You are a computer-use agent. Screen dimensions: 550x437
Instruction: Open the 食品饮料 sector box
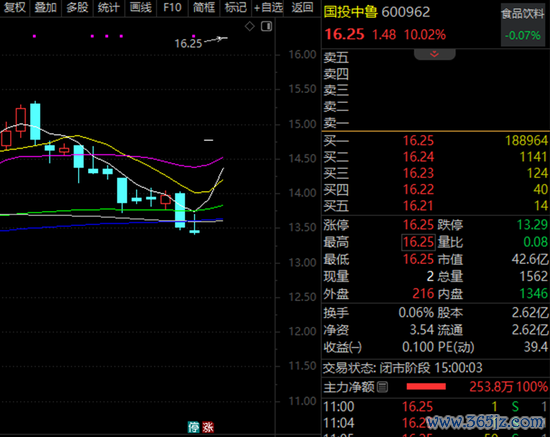[x=523, y=25]
